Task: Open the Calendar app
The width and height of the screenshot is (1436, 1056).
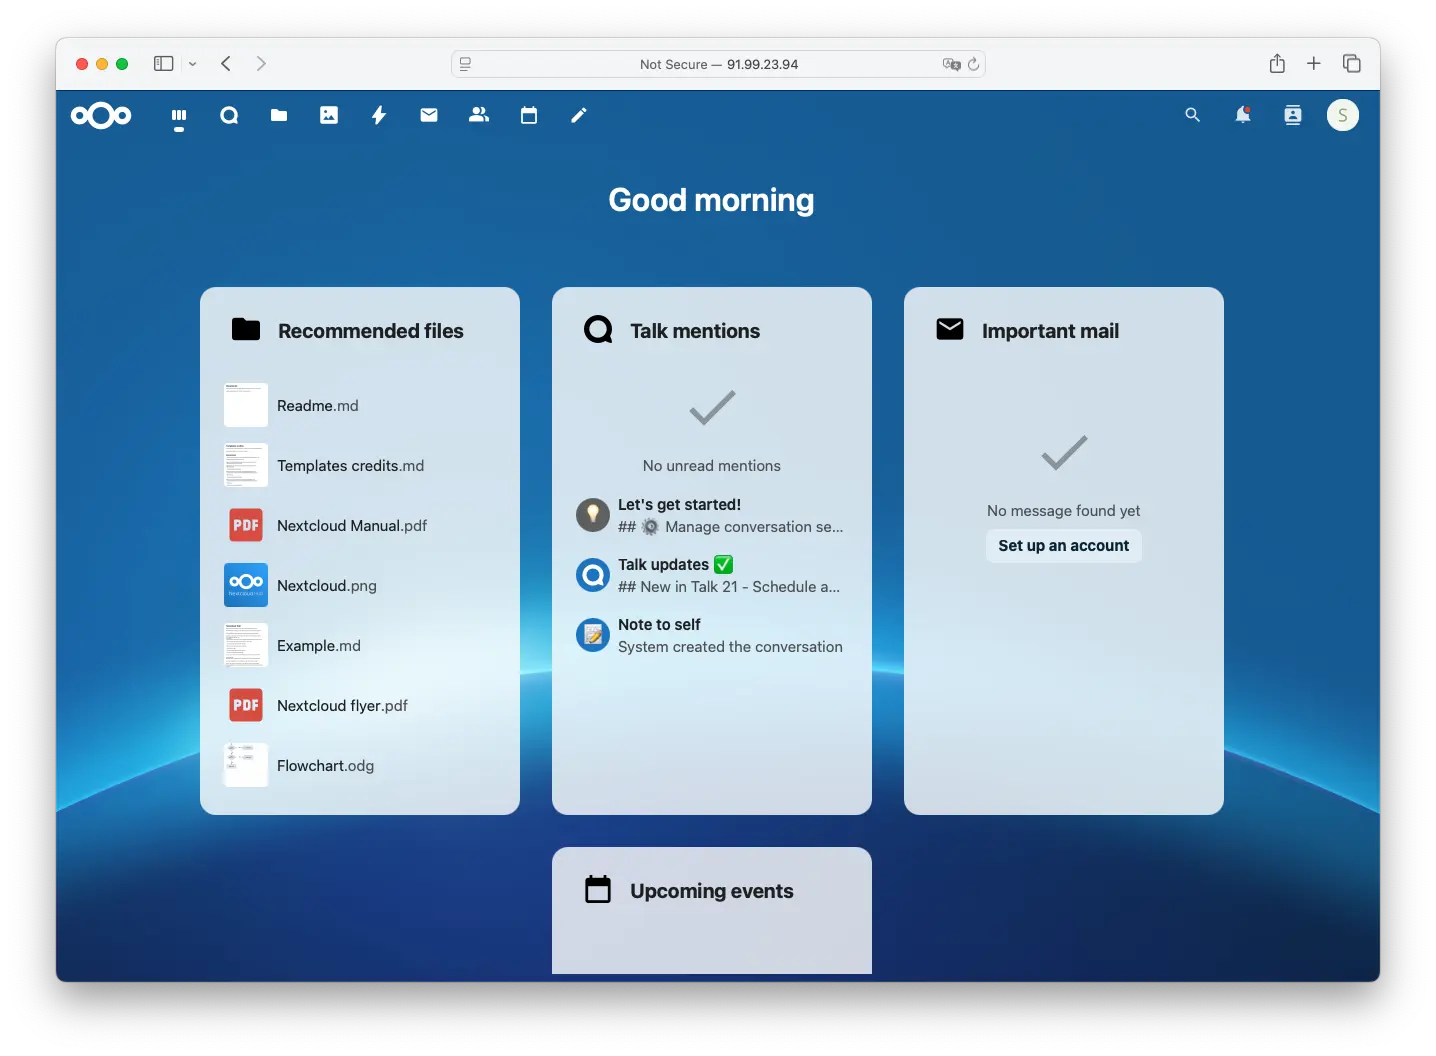Action: (x=529, y=115)
